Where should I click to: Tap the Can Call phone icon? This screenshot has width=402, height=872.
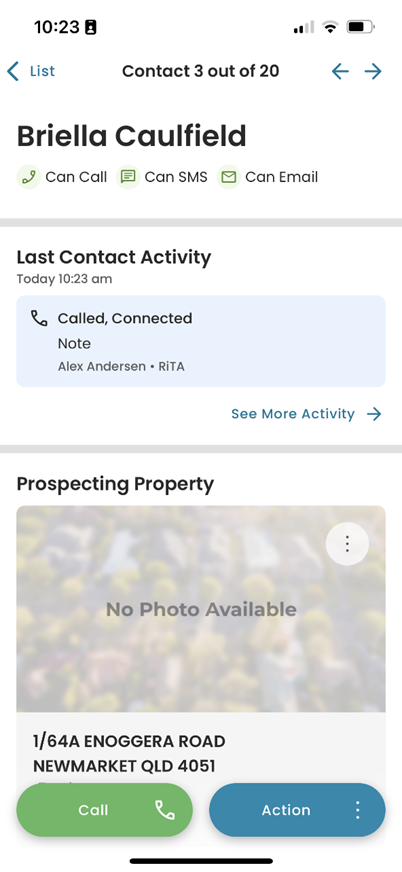pos(29,177)
